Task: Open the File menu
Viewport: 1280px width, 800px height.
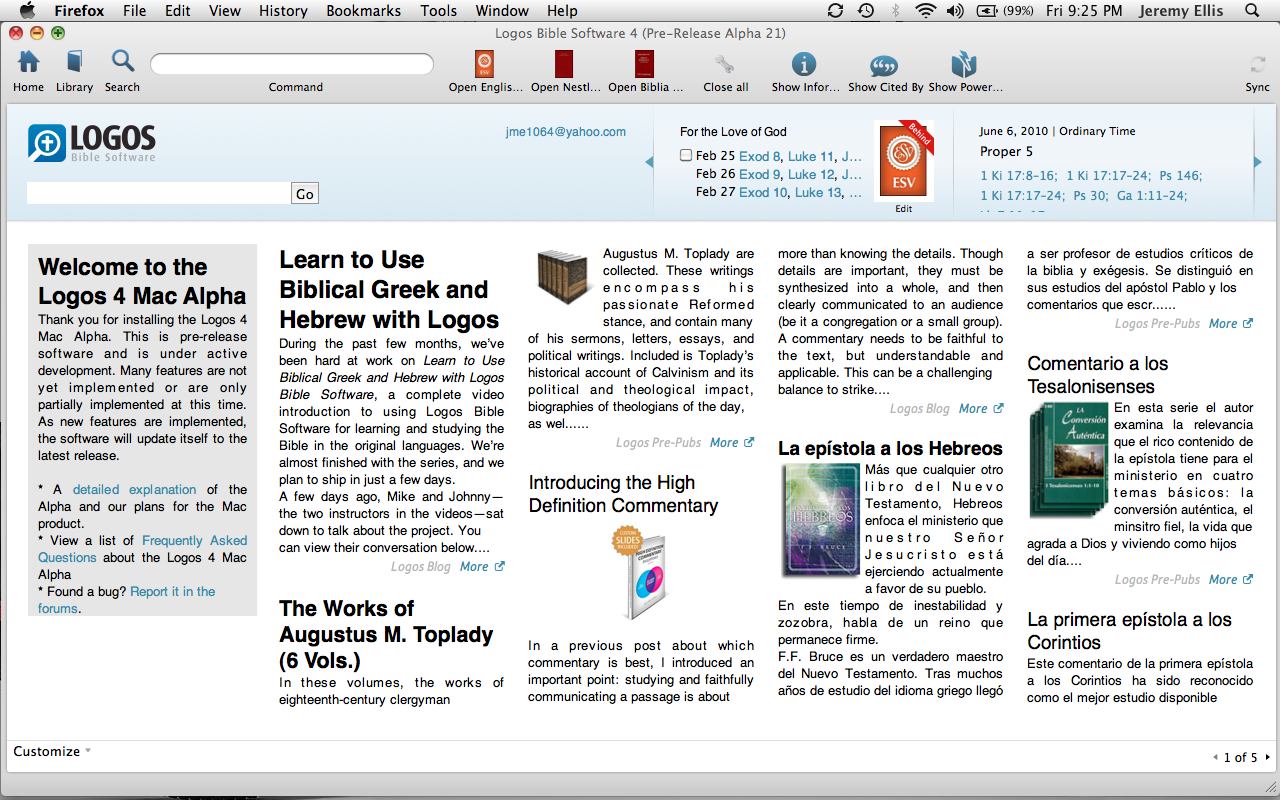Action: click(x=134, y=11)
